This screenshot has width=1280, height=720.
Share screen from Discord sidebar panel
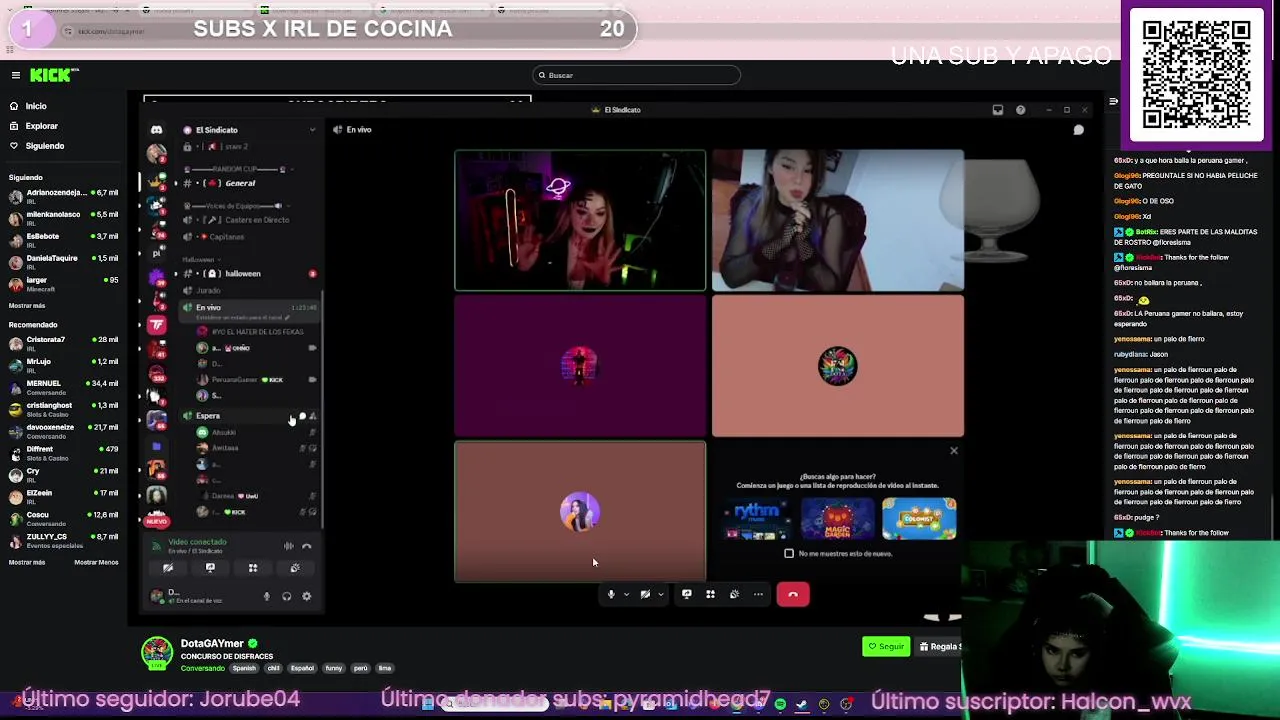coord(210,568)
